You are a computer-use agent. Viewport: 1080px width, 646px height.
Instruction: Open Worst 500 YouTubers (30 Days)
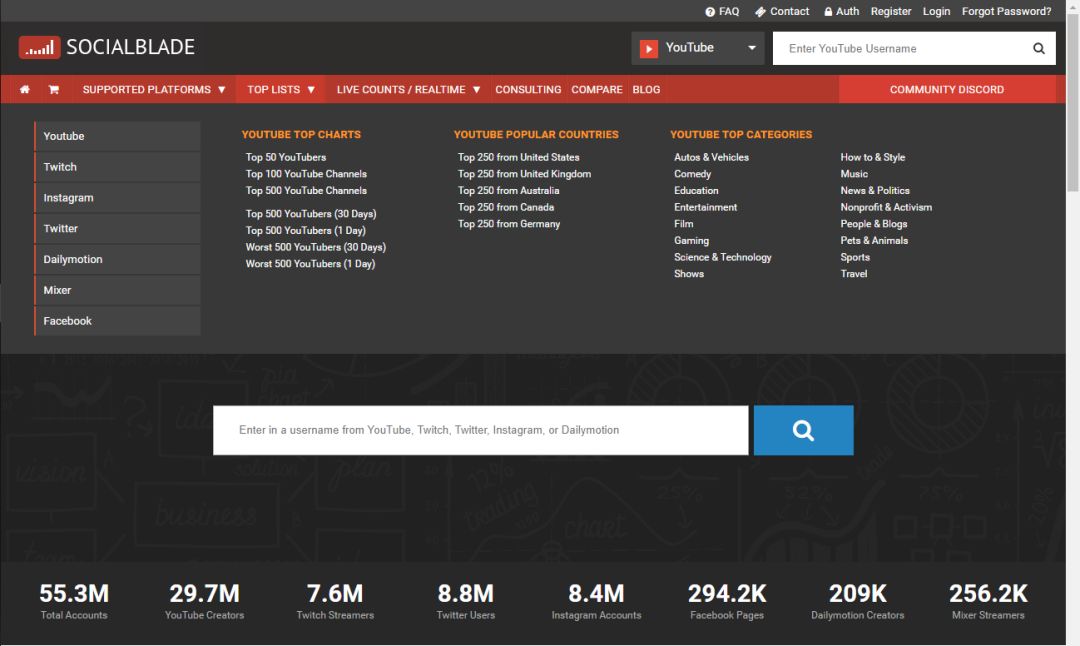pyautogui.click(x=315, y=247)
